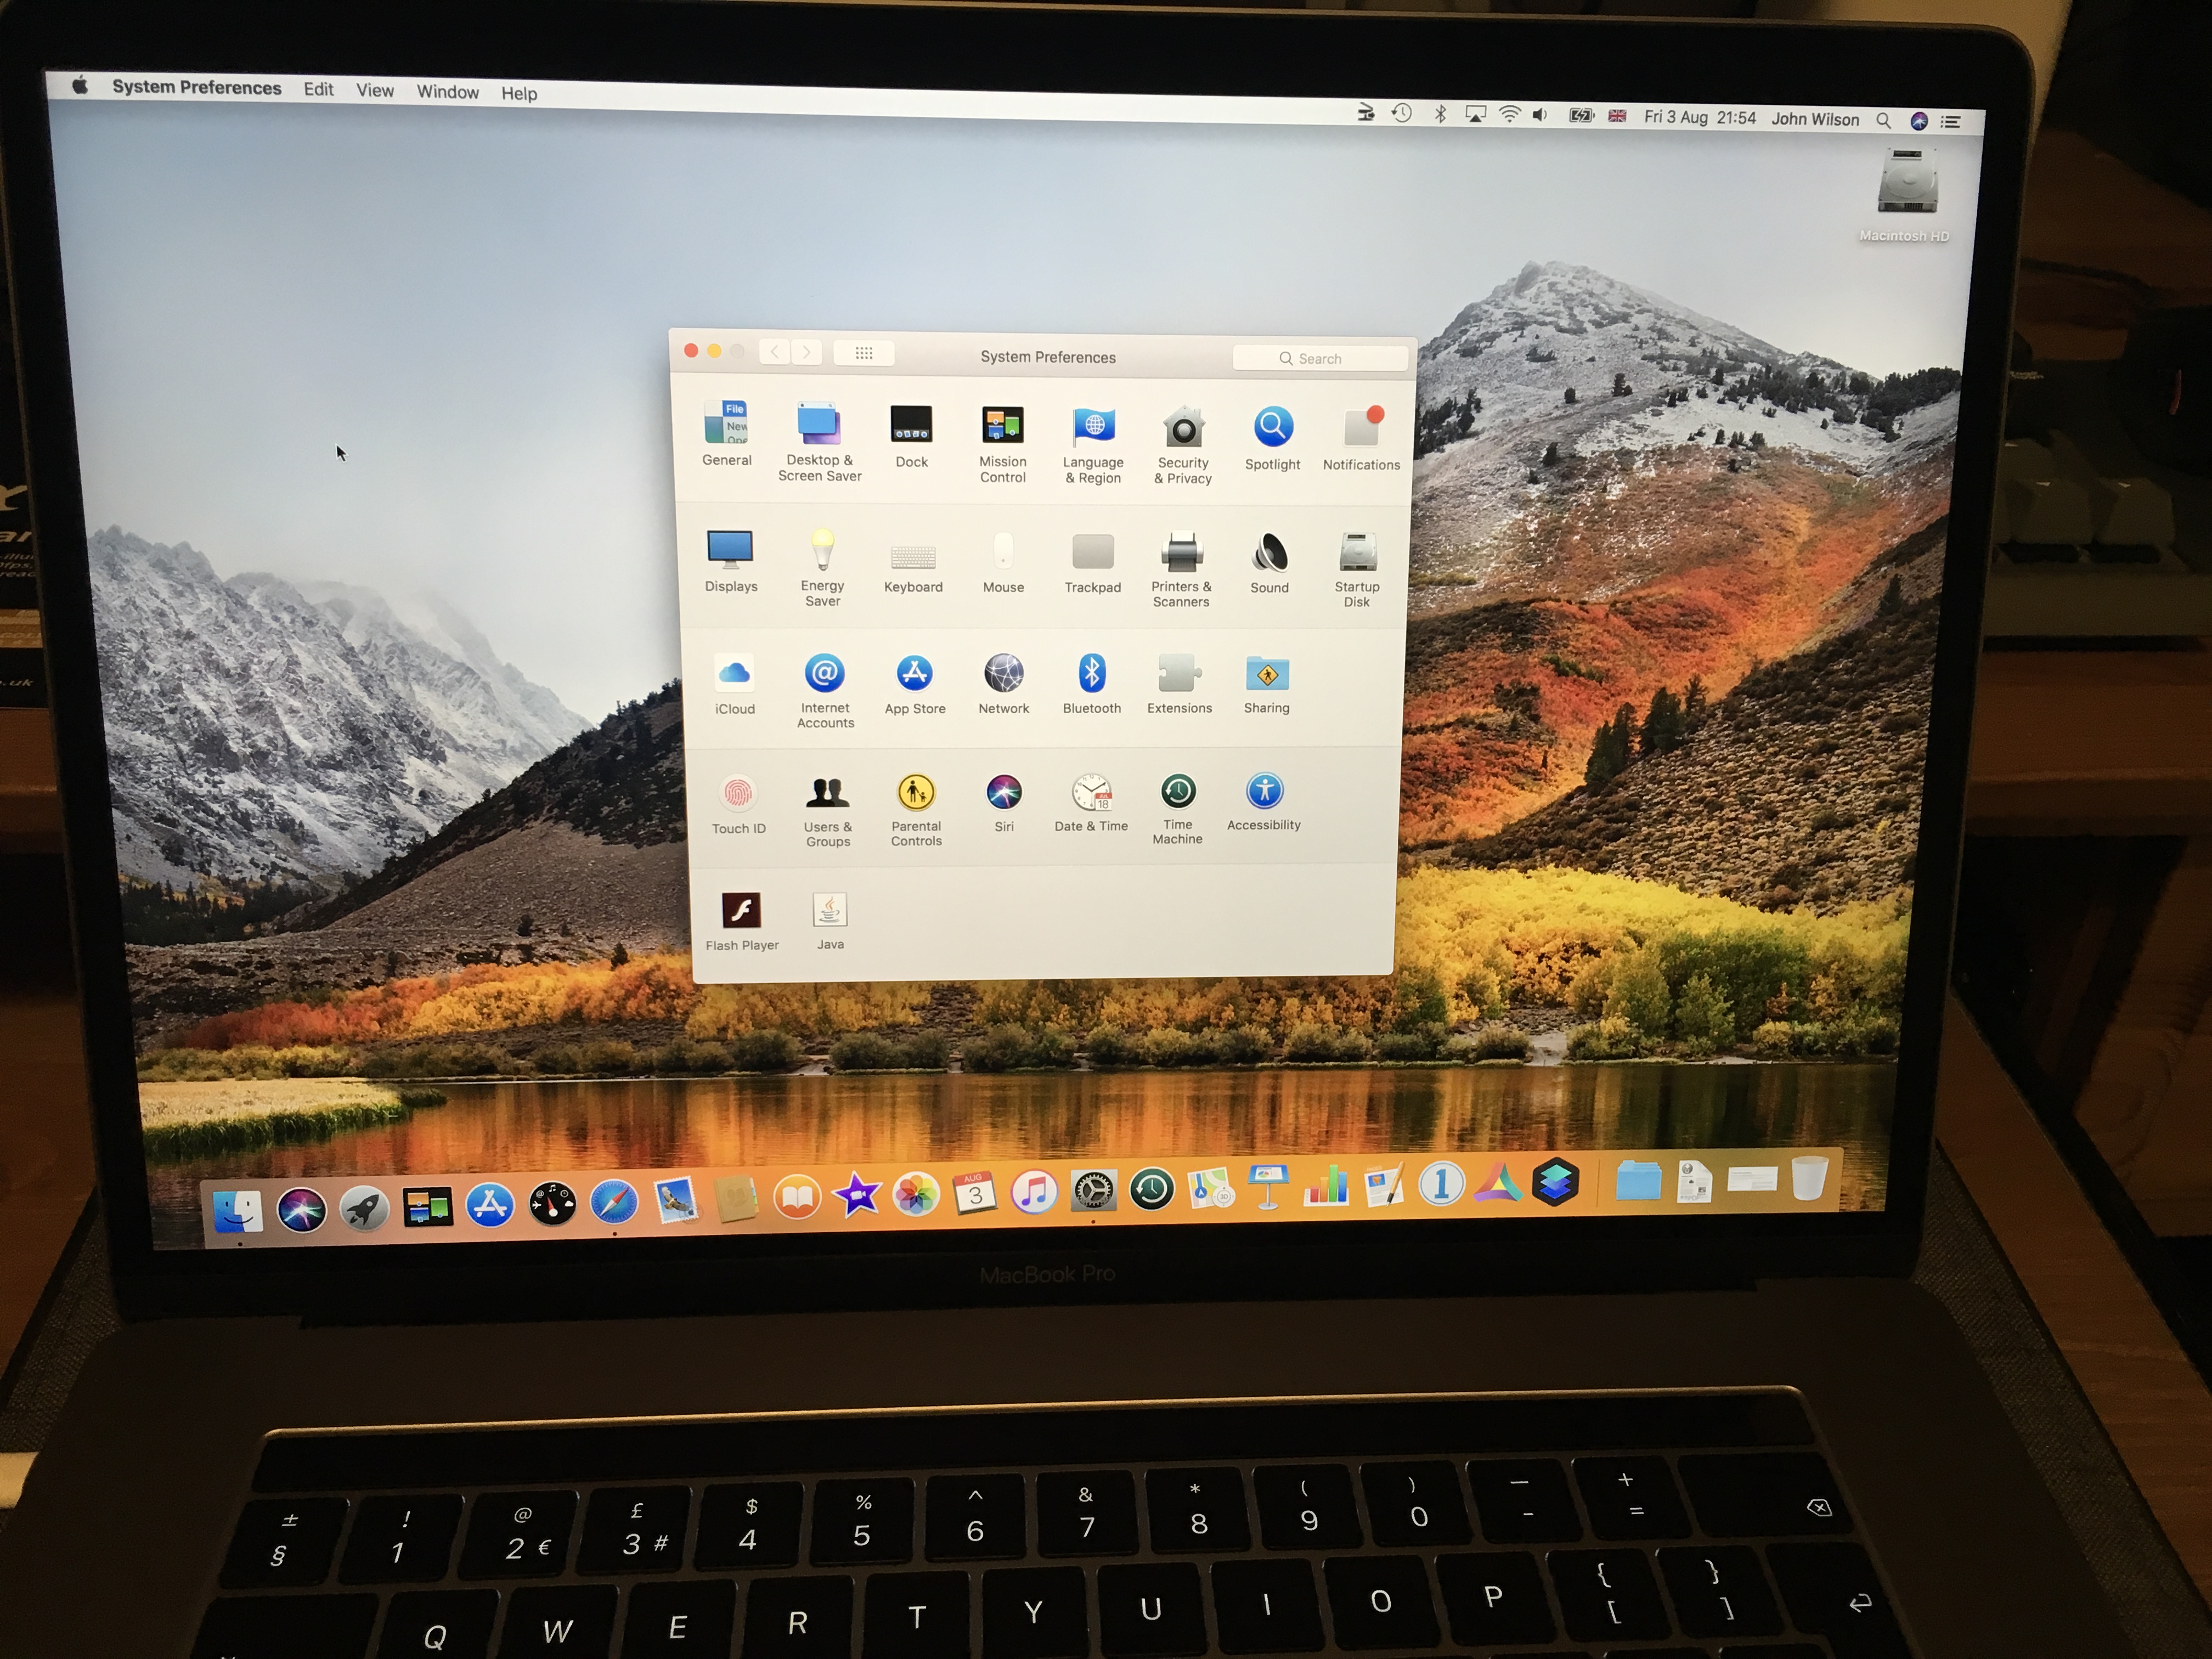2212x1659 pixels.
Task: Open the Window menu
Action: point(448,92)
